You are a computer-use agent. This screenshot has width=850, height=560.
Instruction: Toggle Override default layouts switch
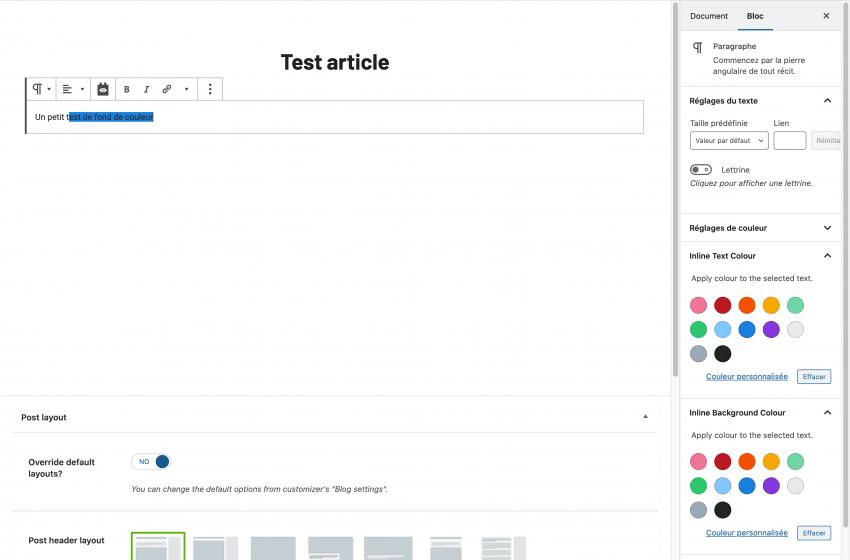tap(151, 461)
